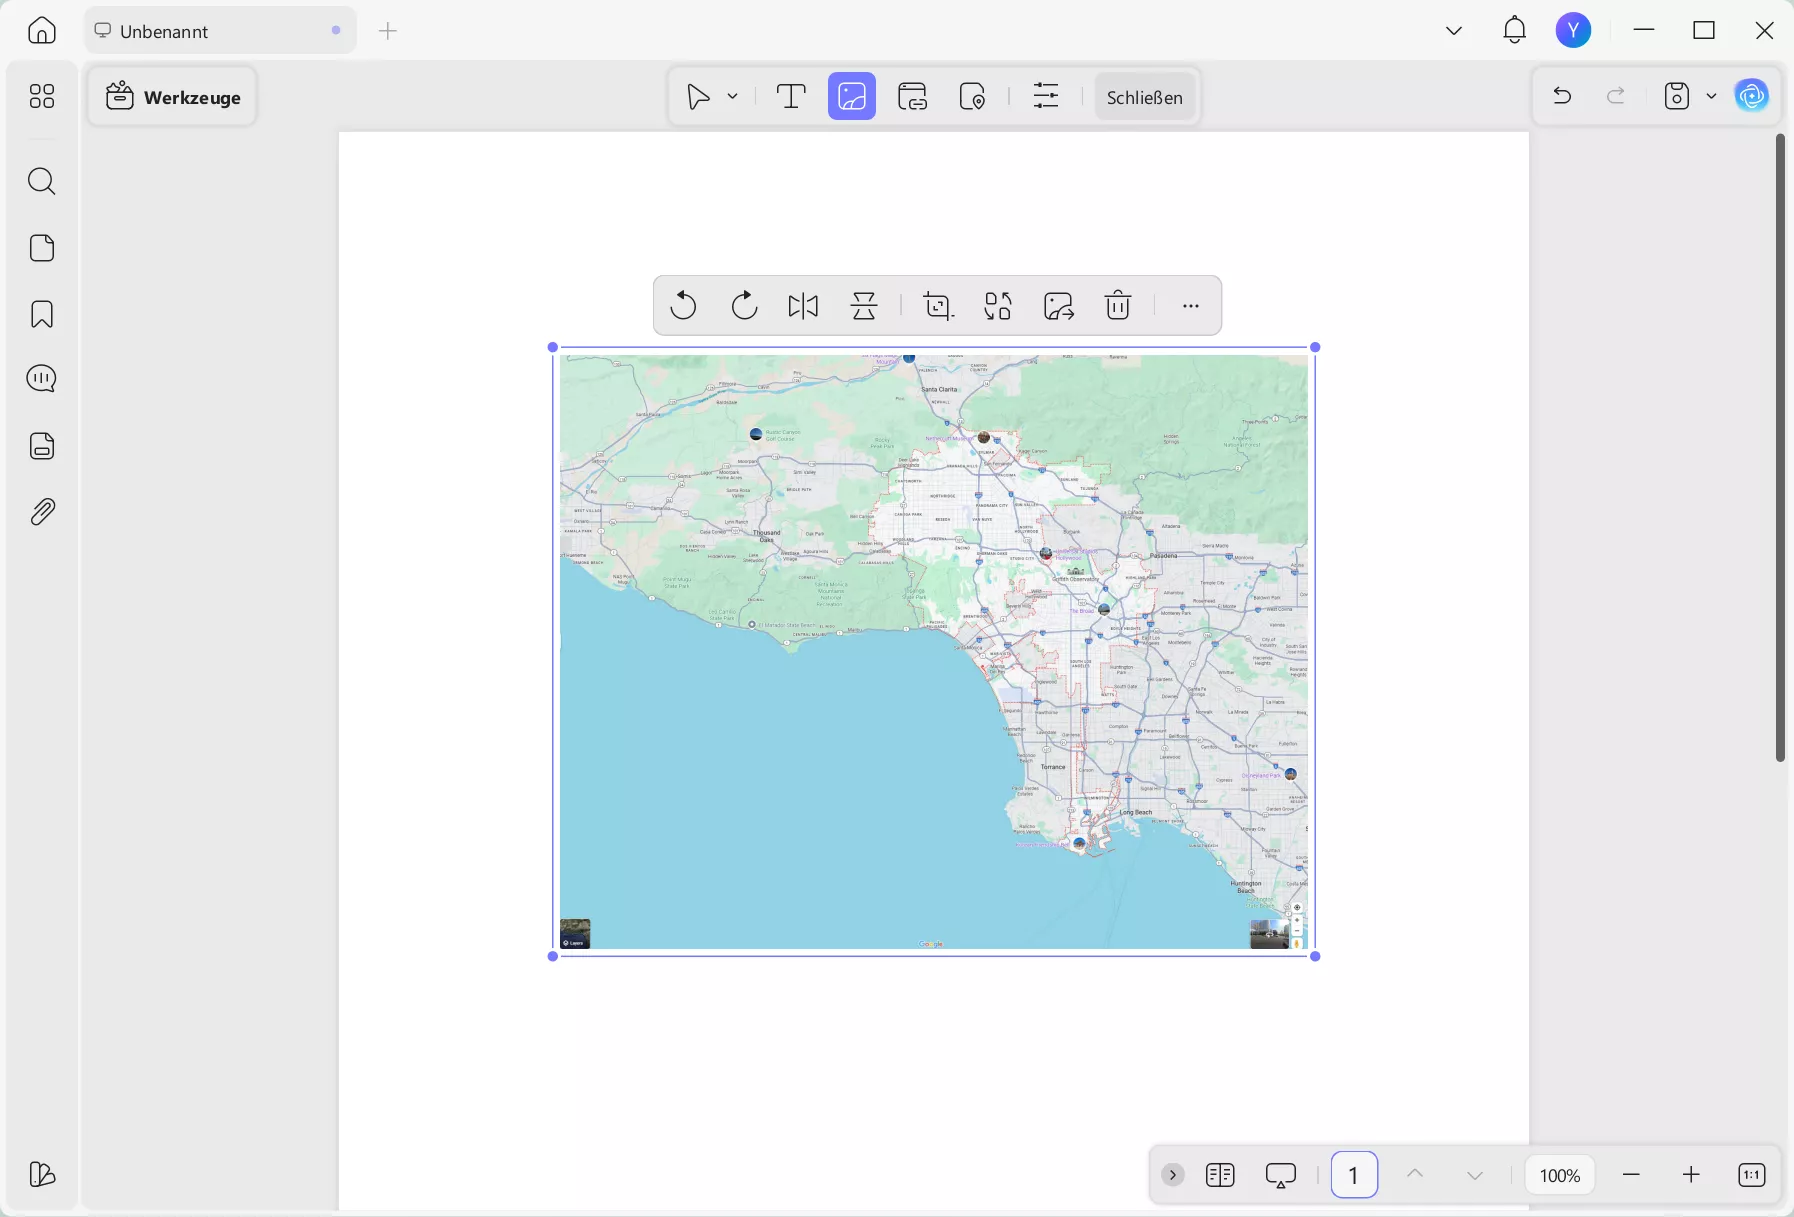Switch to the Unbenannt tab
The height and width of the screenshot is (1217, 1794).
(220, 31)
